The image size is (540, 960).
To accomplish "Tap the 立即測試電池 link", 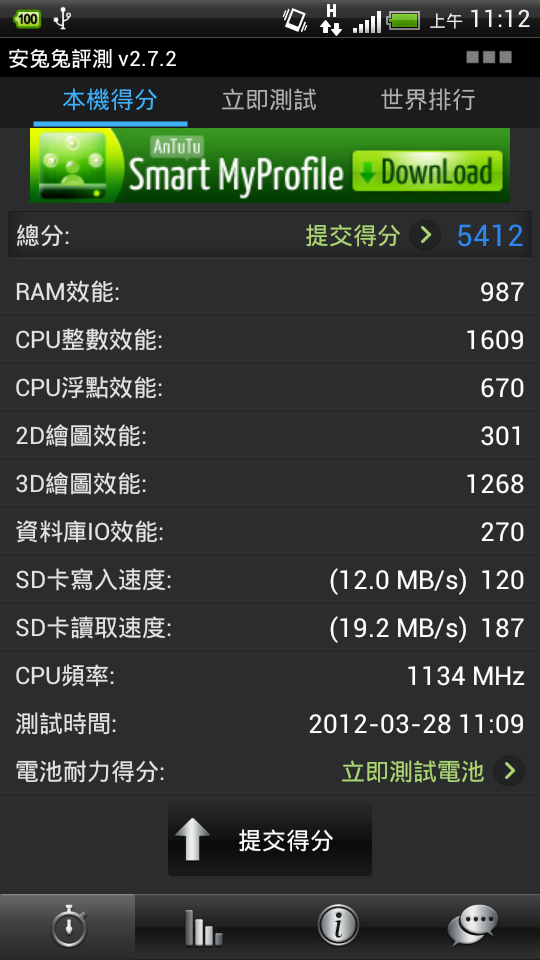I will (413, 772).
